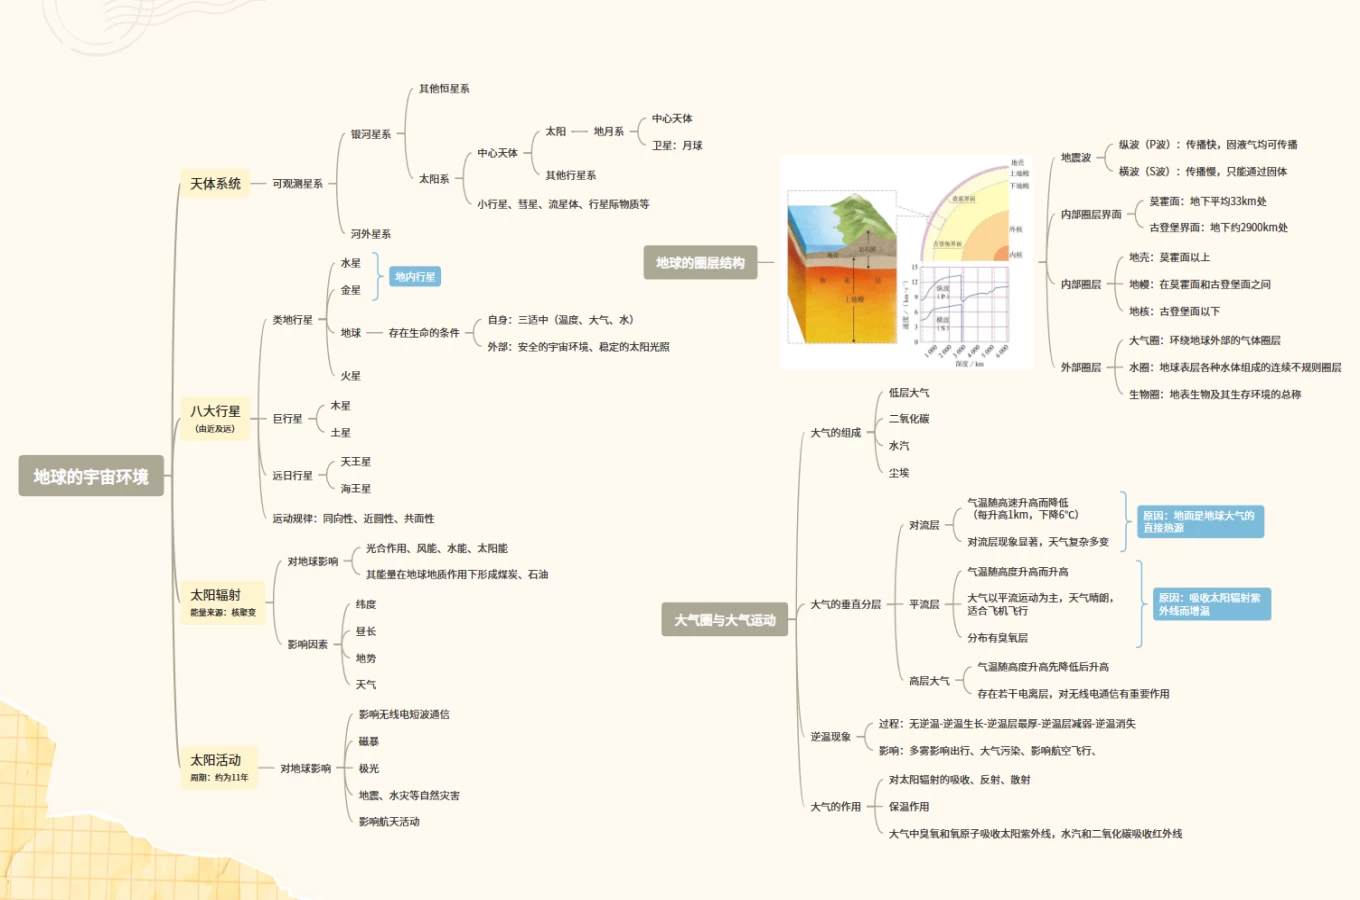Select the 横波（S波）description node
Image resolution: width=1360 pixels, height=900 pixels.
coord(1203,172)
